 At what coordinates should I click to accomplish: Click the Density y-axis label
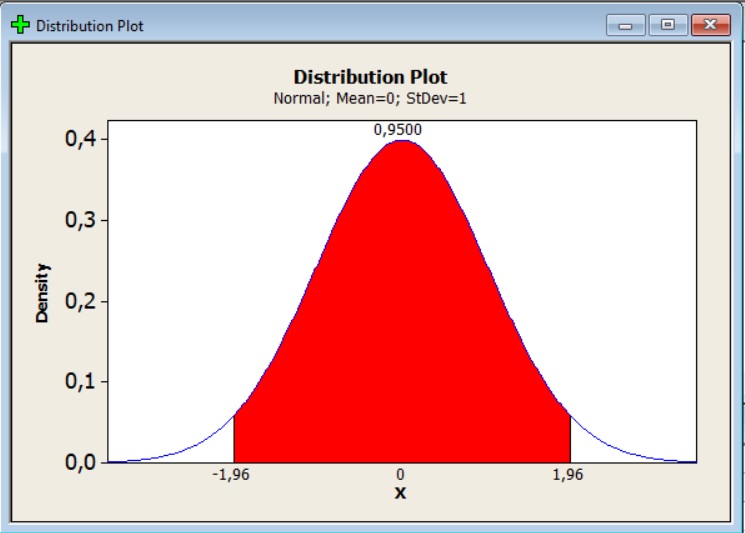[42, 292]
